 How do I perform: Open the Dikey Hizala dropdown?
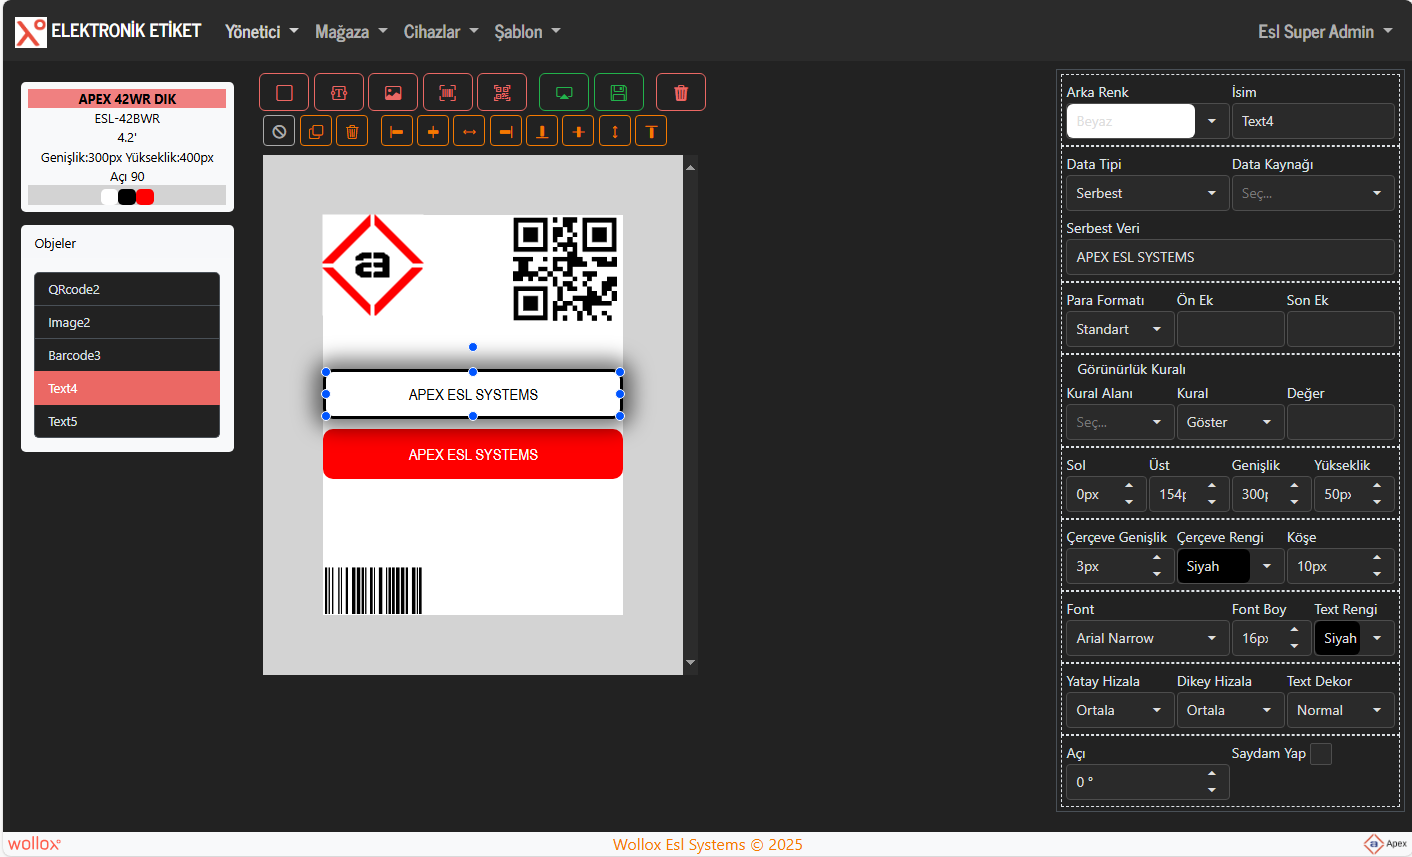coord(1230,710)
